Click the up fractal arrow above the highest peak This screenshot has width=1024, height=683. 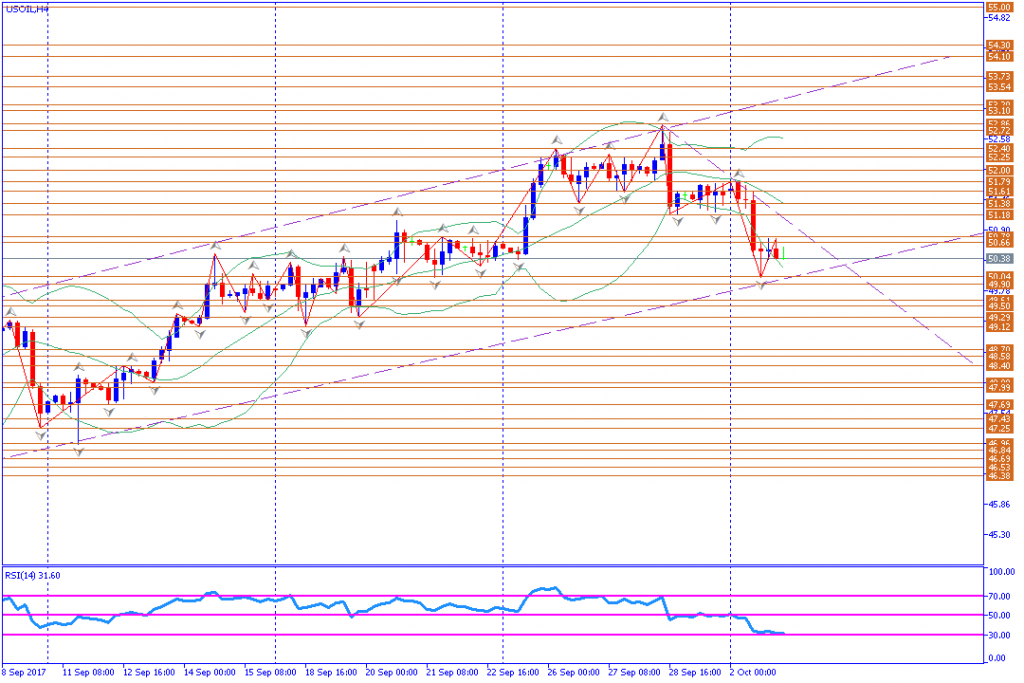[x=662, y=118]
